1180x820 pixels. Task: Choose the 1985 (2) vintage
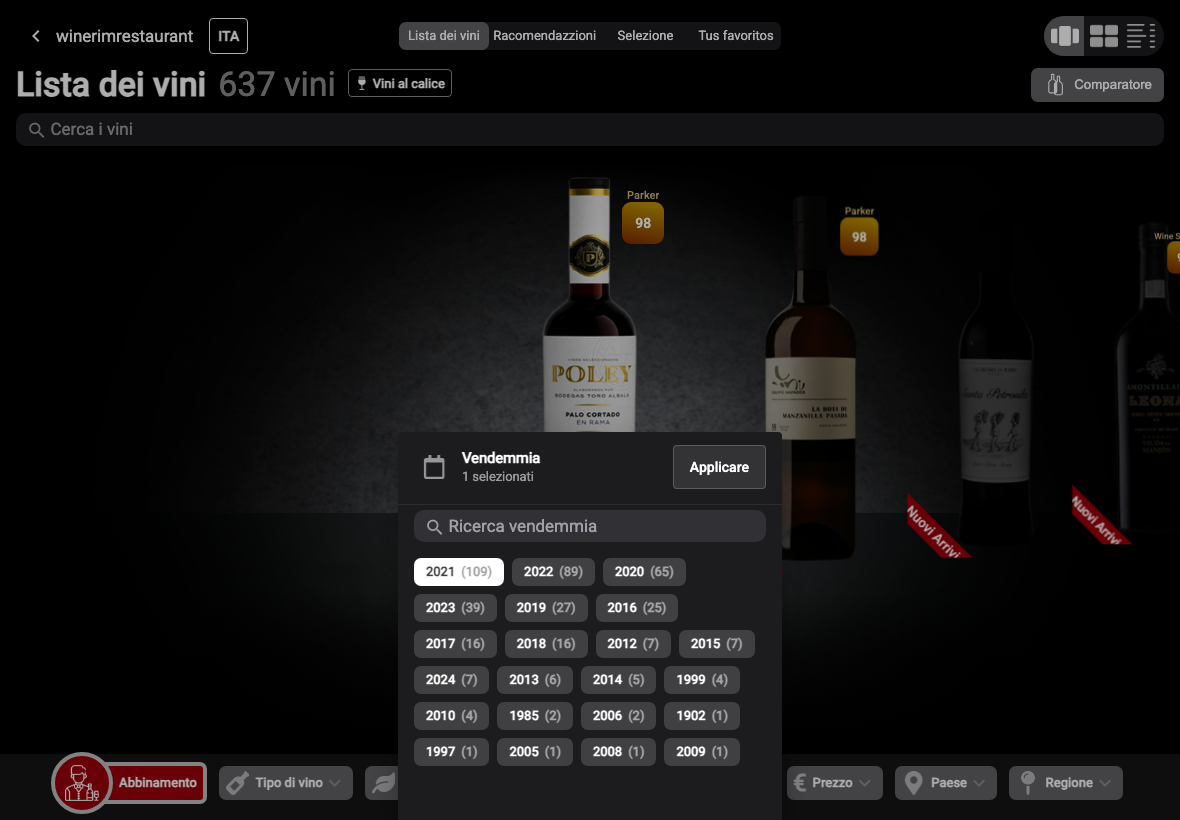point(535,716)
